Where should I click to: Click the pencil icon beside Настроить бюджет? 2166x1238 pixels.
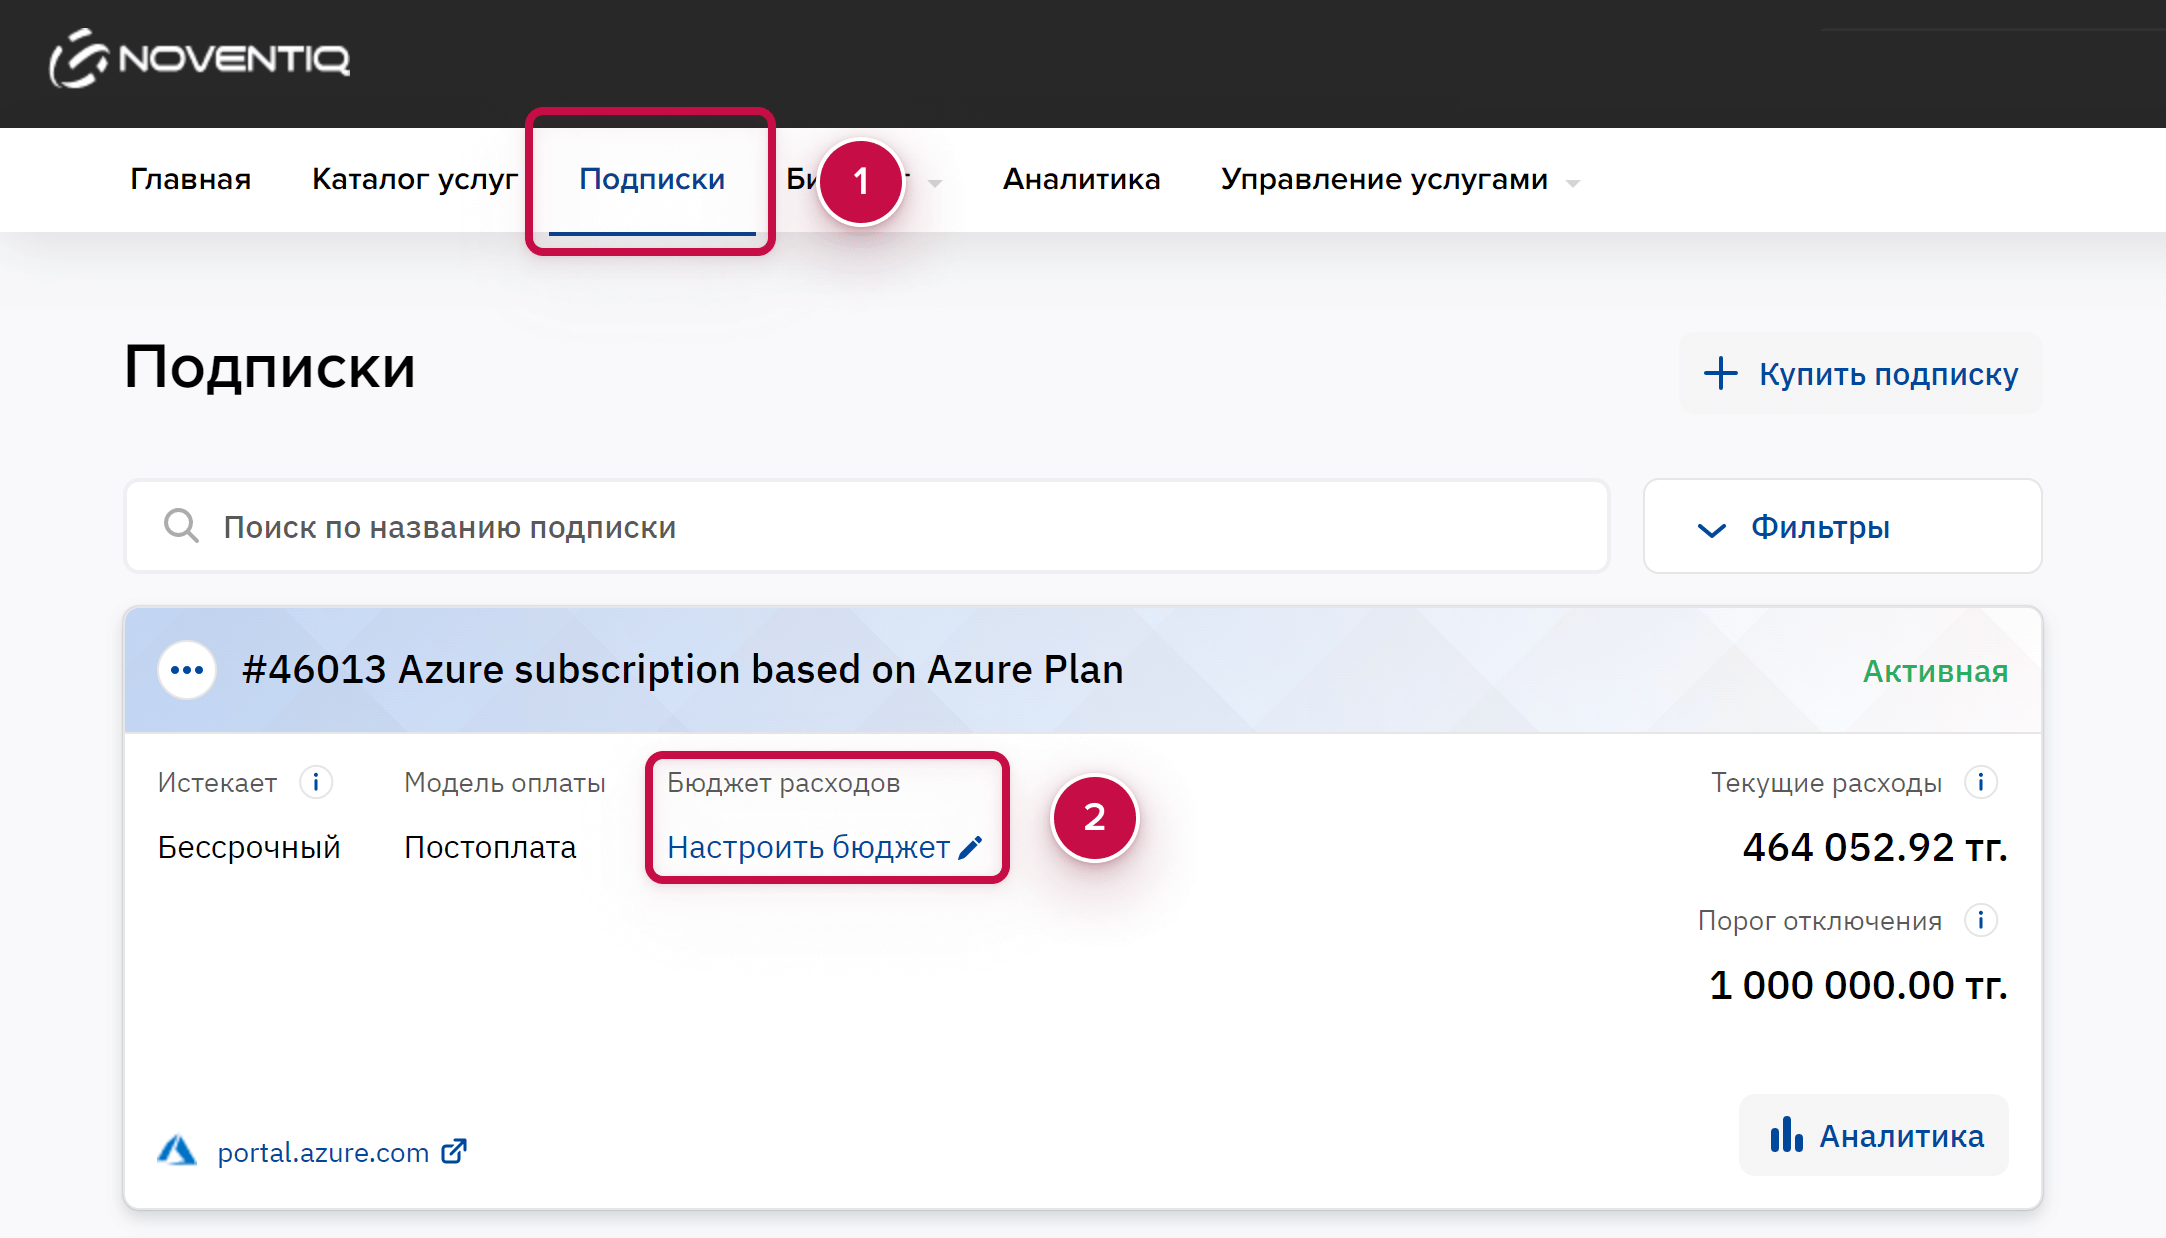[971, 848]
